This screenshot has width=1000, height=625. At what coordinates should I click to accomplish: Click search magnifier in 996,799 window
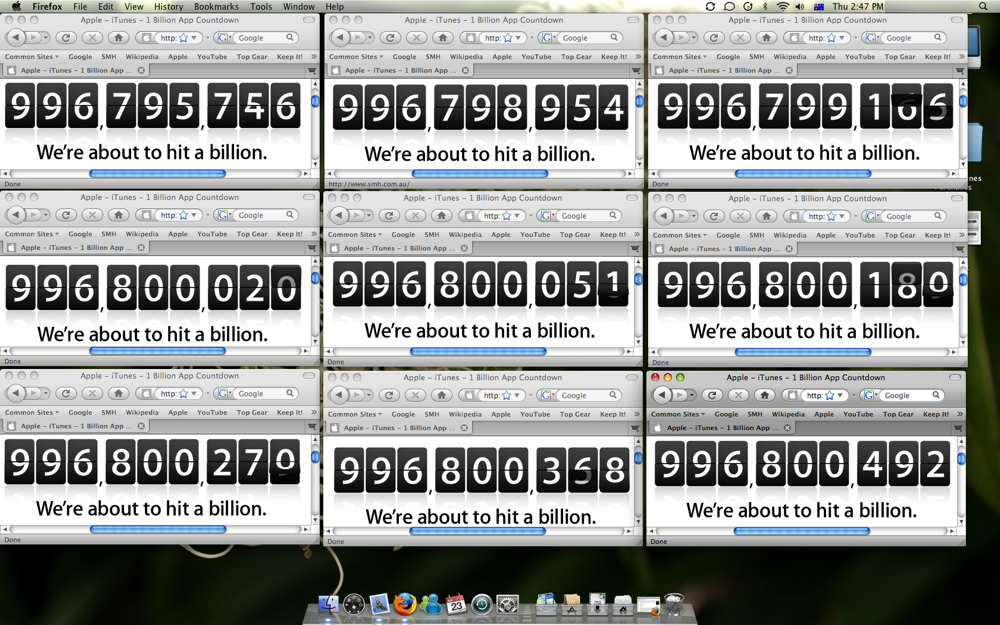click(937, 38)
